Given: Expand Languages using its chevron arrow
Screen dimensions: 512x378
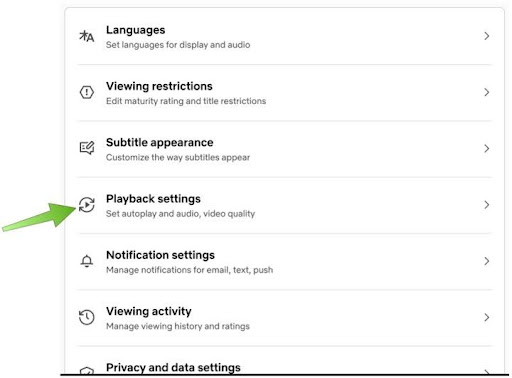Looking at the screenshot, I should 487,36.
